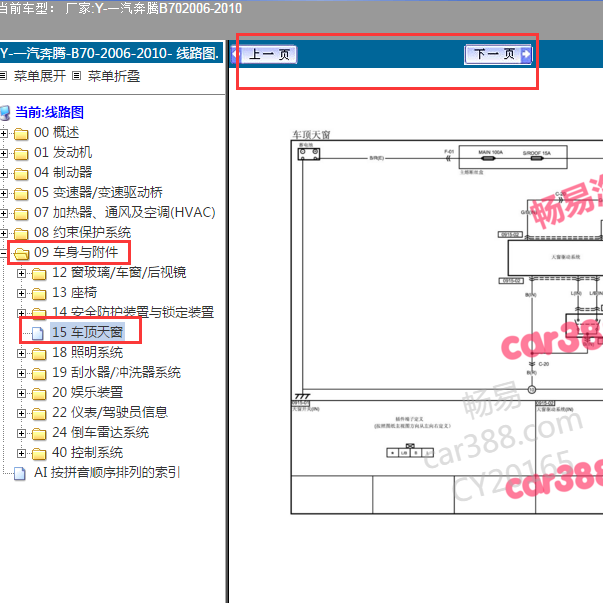The image size is (603, 603).
Task: Select 19 刮水器/冲洗器系统 label
Action: pos(117,372)
